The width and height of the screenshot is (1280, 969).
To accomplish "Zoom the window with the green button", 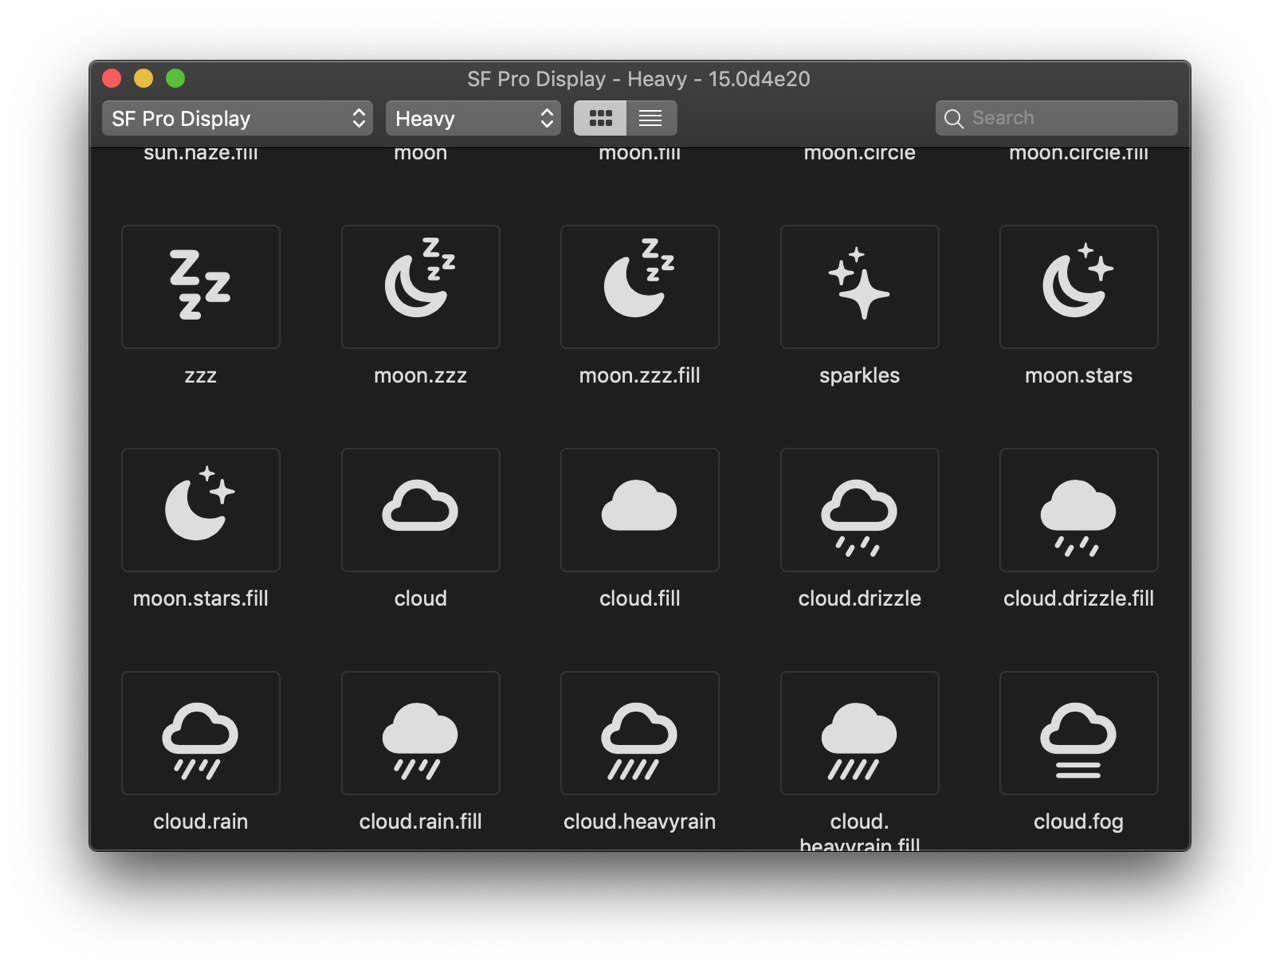I will (x=175, y=78).
